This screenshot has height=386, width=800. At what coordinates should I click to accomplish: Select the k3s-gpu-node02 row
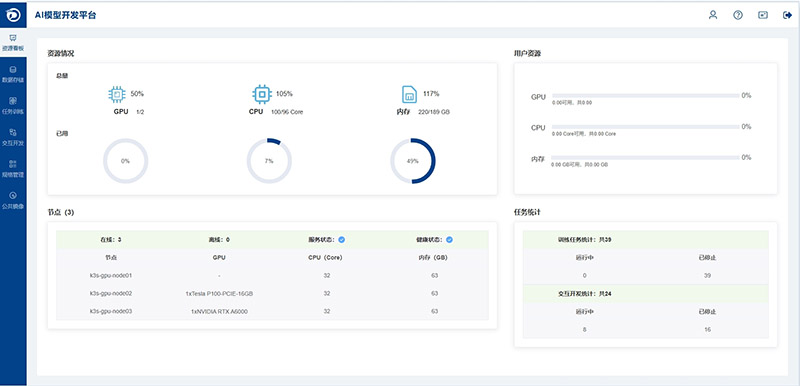pyautogui.click(x=272, y=293)
